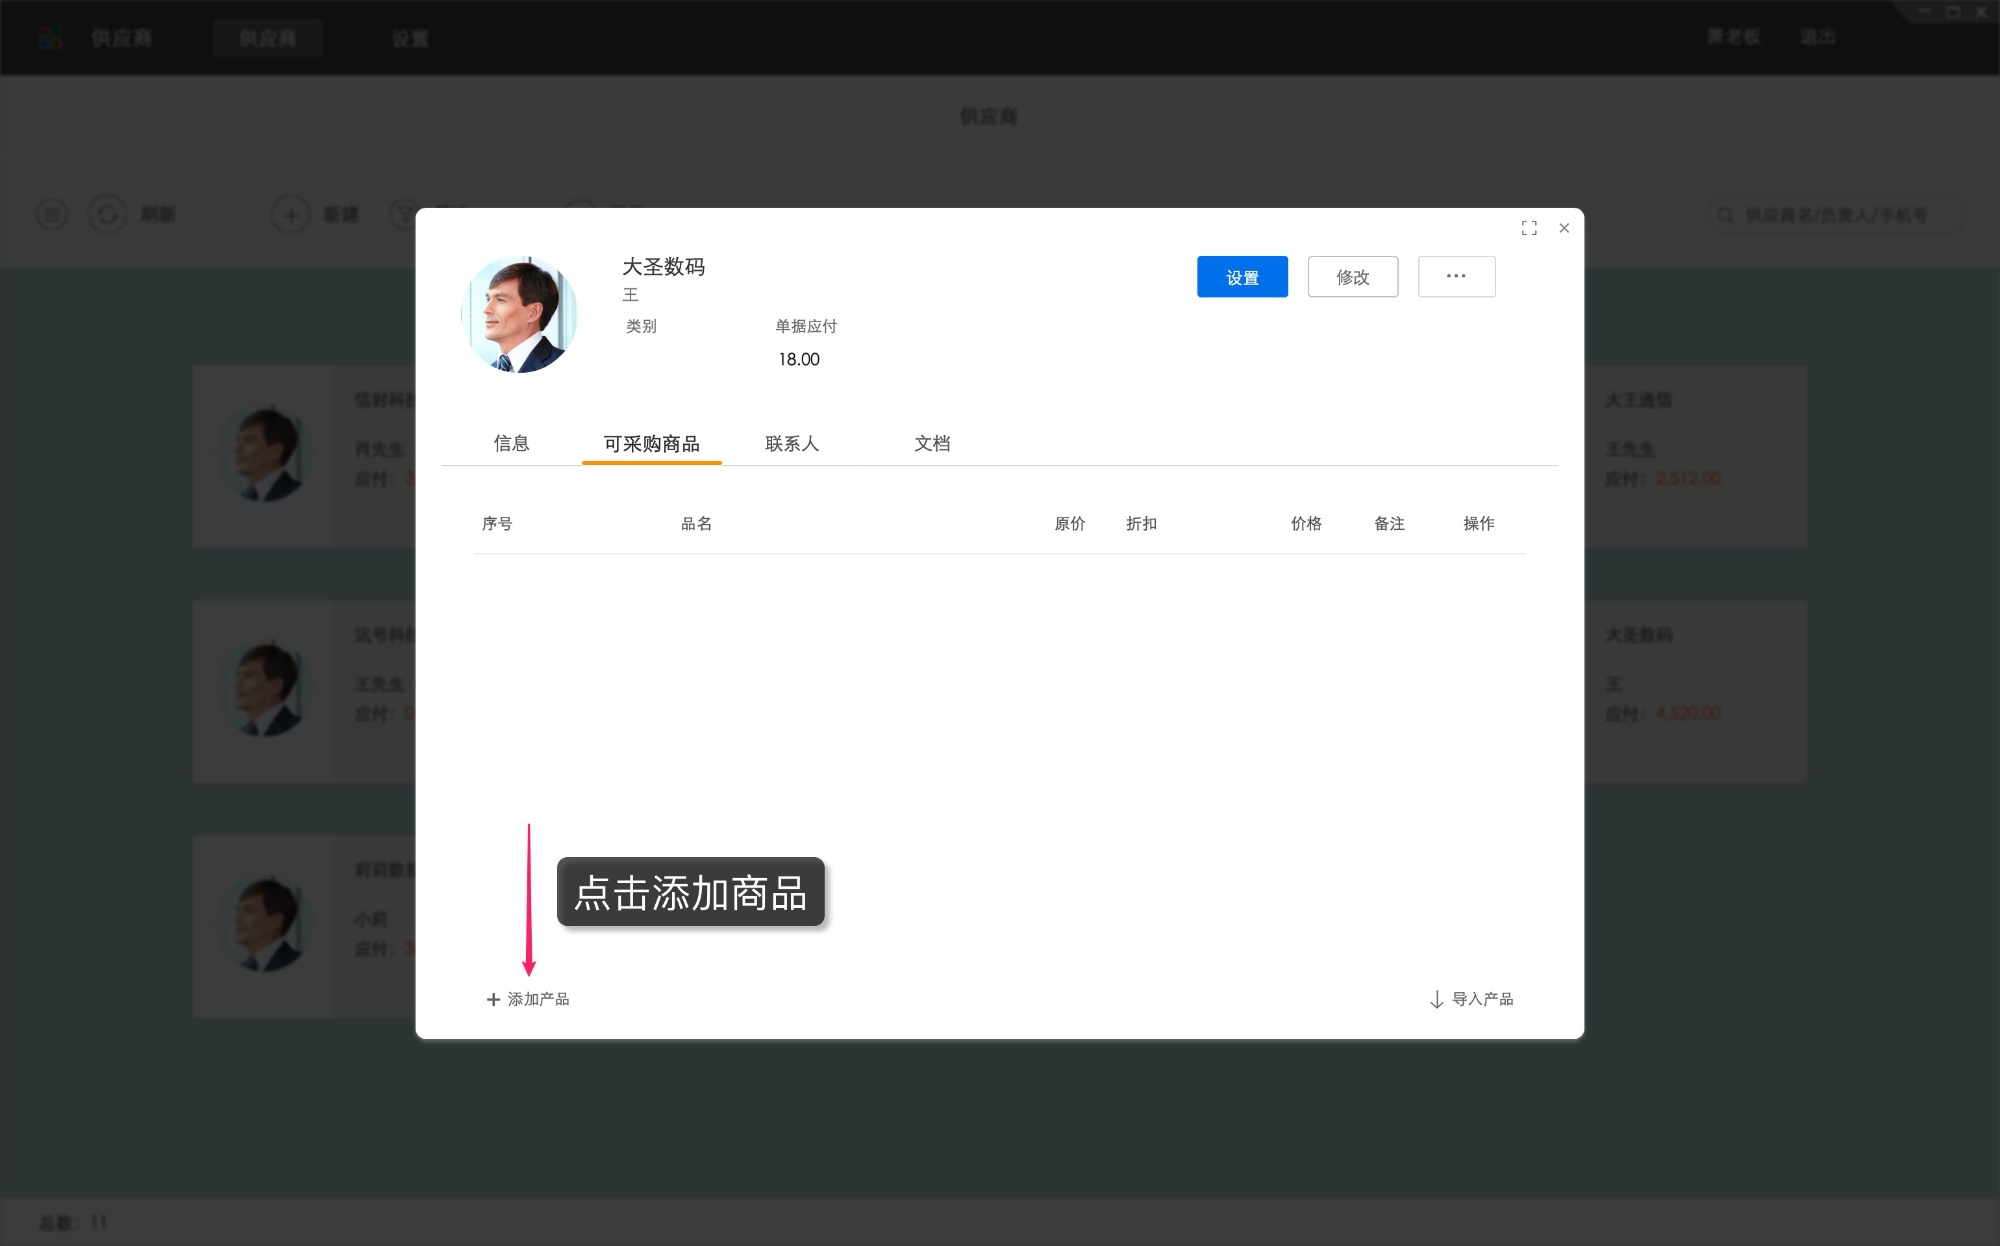The image size is (2000, 1246).
Task: Select the 供应商 navigation item
Action: click(x=268, y=38)
